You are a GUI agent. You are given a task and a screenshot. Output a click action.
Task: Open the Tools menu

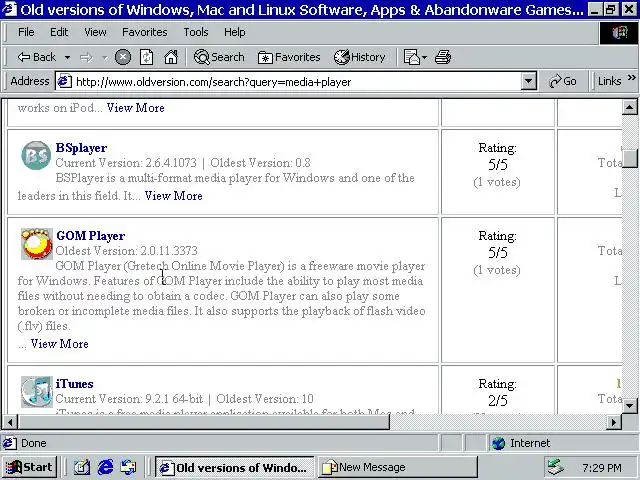coord(196,32)
